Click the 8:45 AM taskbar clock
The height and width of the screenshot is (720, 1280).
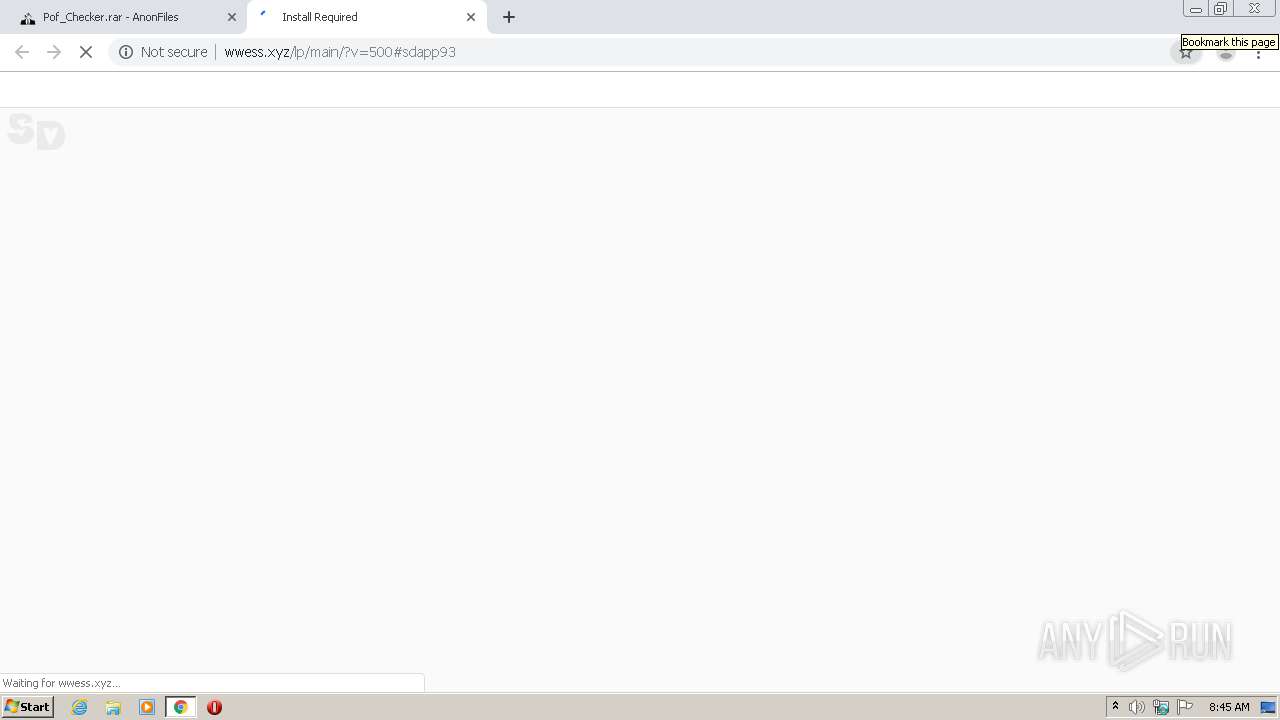tap(1229, 707)
